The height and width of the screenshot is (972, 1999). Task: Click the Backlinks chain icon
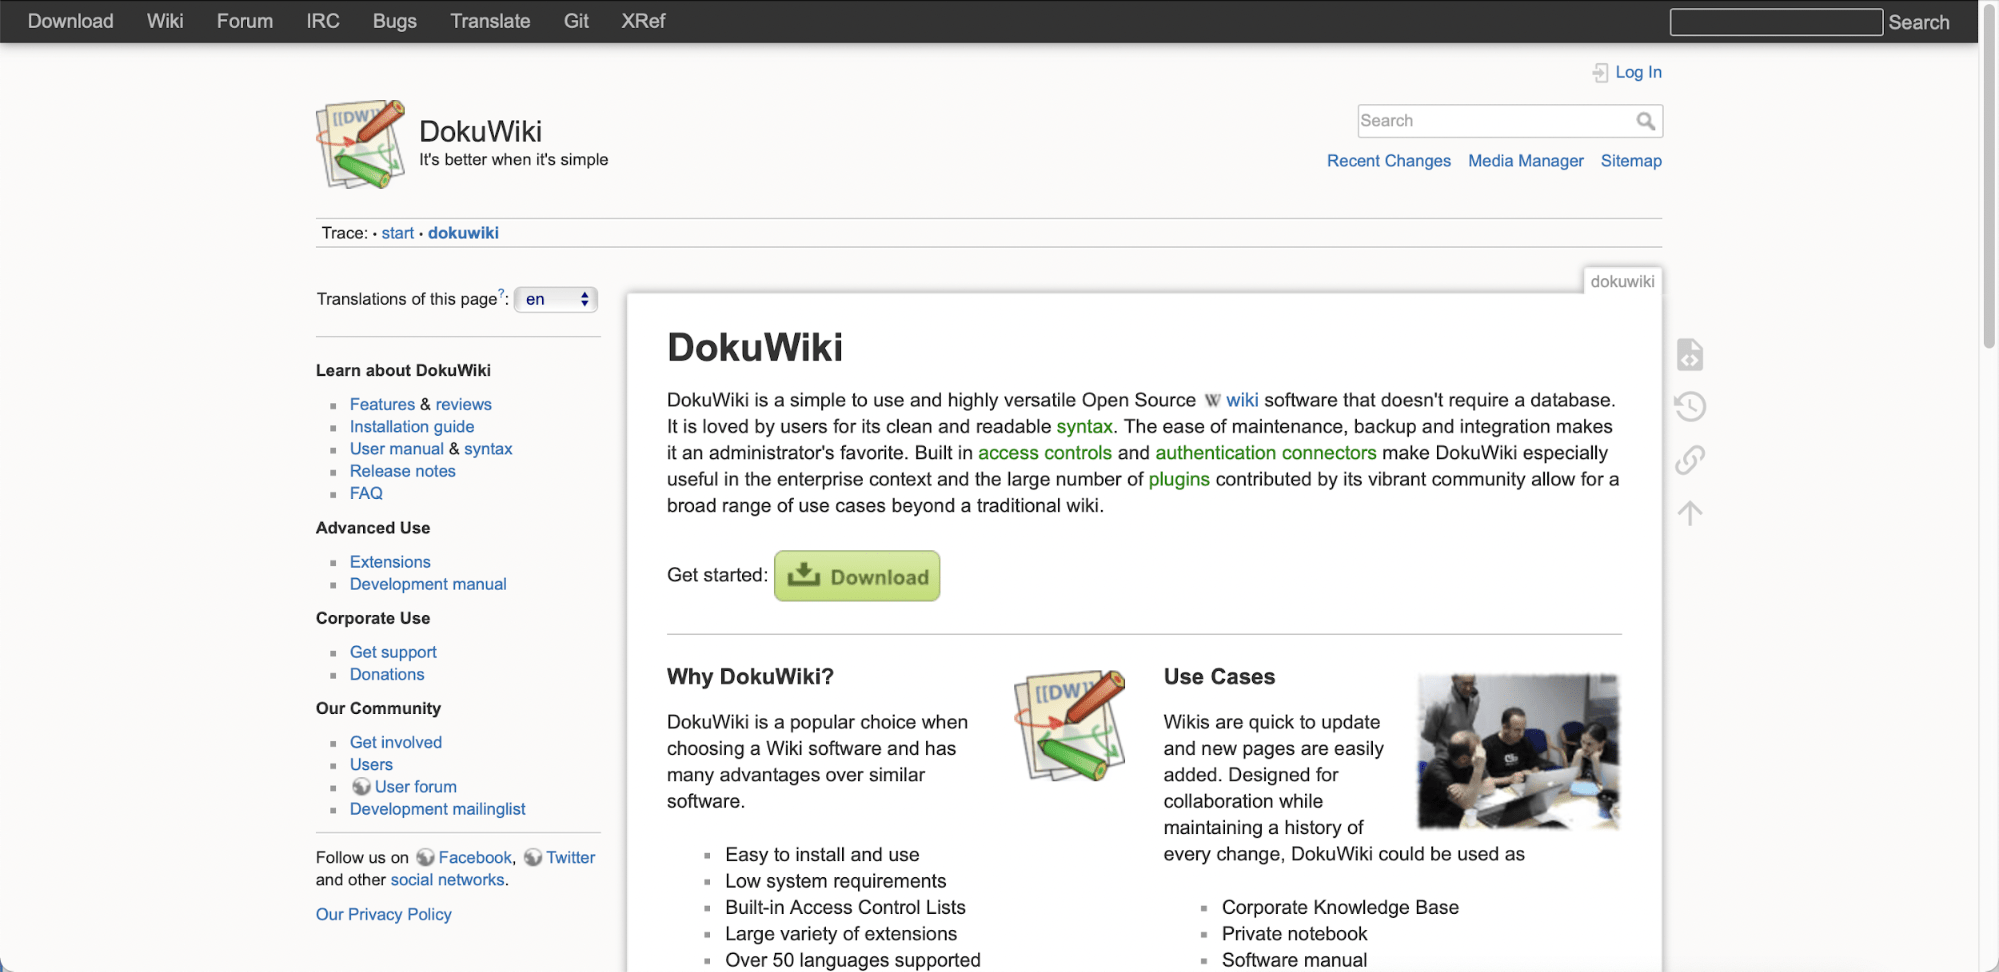[x=1689, y=460]
